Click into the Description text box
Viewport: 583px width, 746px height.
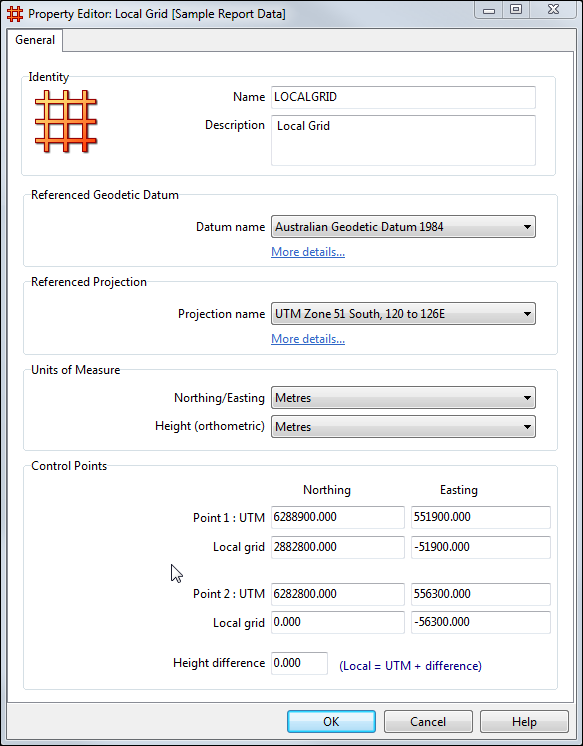pos(403,140)
